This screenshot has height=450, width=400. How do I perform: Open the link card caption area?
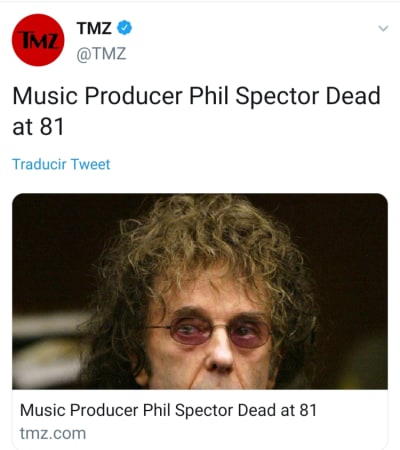[x=200, y=420]
